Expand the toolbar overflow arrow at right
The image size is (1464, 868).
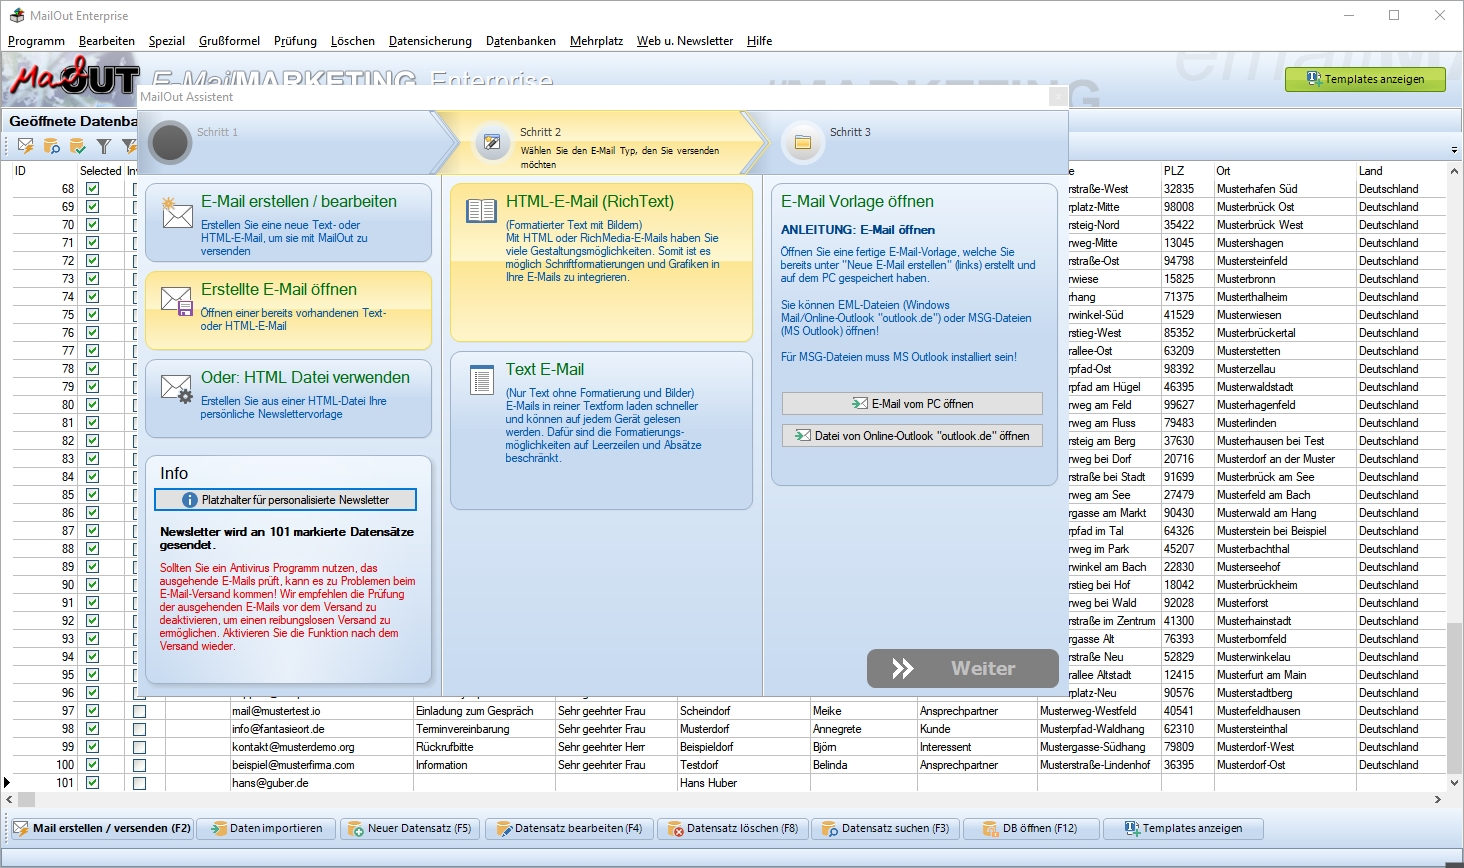pyautogui.click(x=1453, y=150)
